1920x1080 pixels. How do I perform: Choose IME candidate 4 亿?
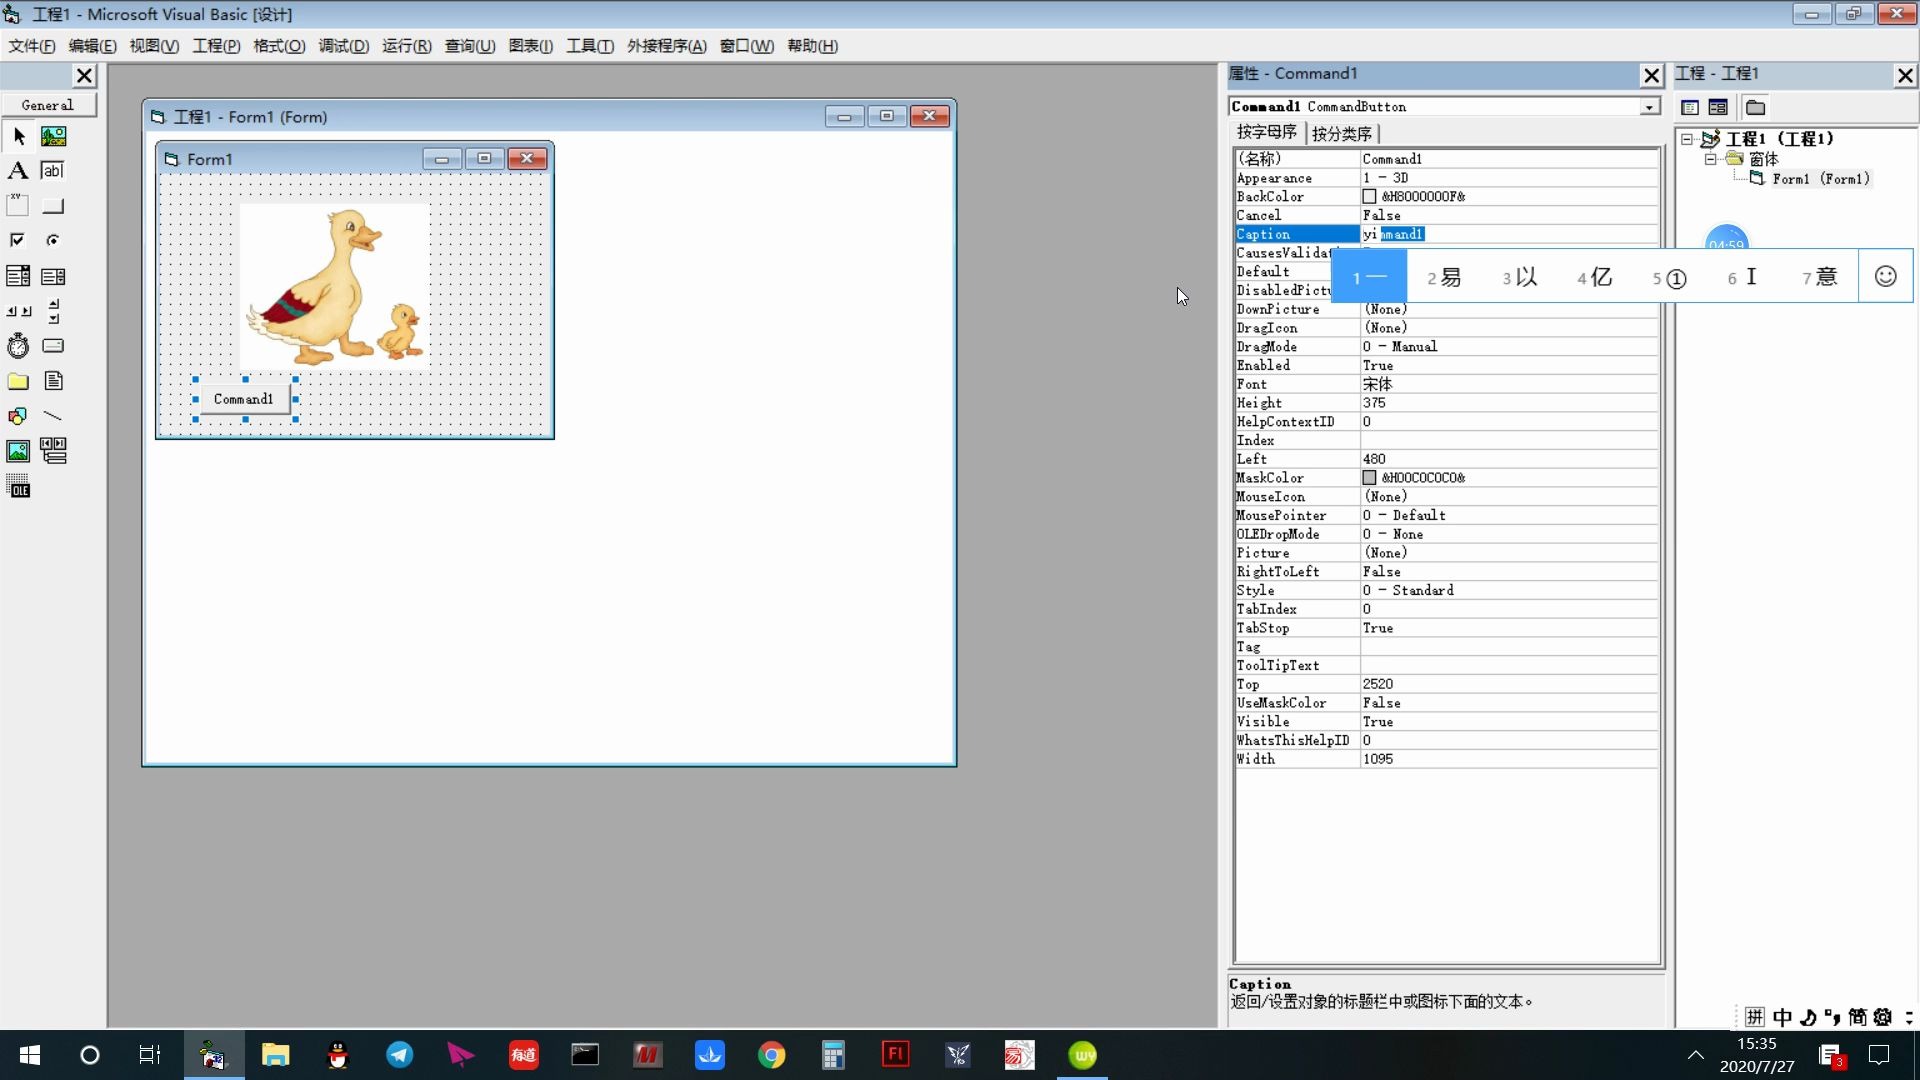point(1594,277)
